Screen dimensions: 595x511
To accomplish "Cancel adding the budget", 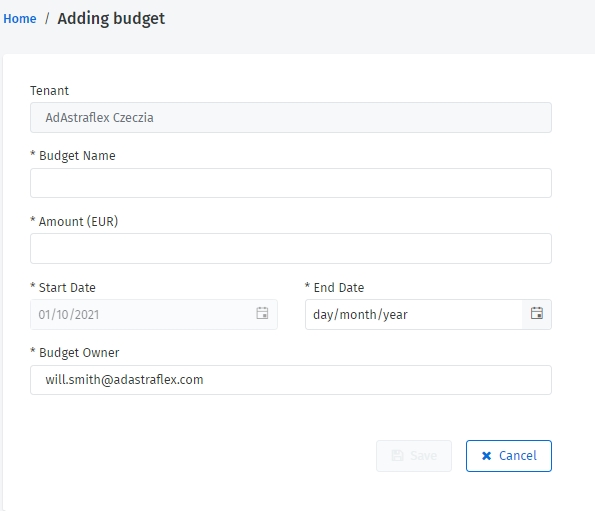I will [508, 456].
